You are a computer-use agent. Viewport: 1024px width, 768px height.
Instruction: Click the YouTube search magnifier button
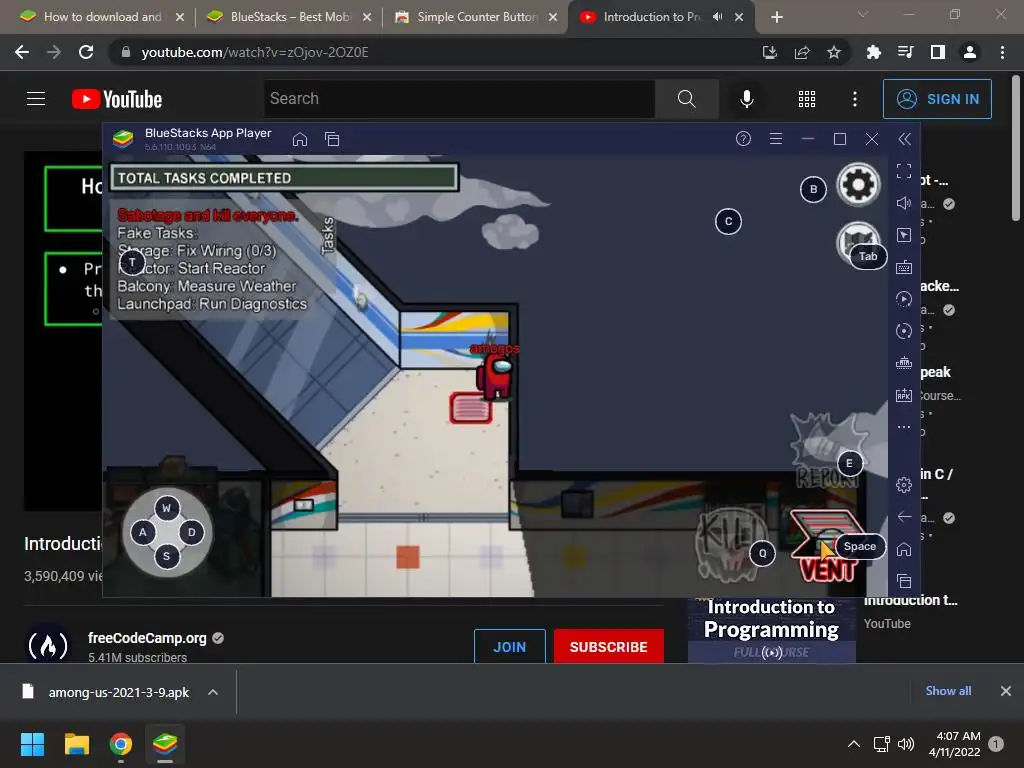click(x=686, y=99)
